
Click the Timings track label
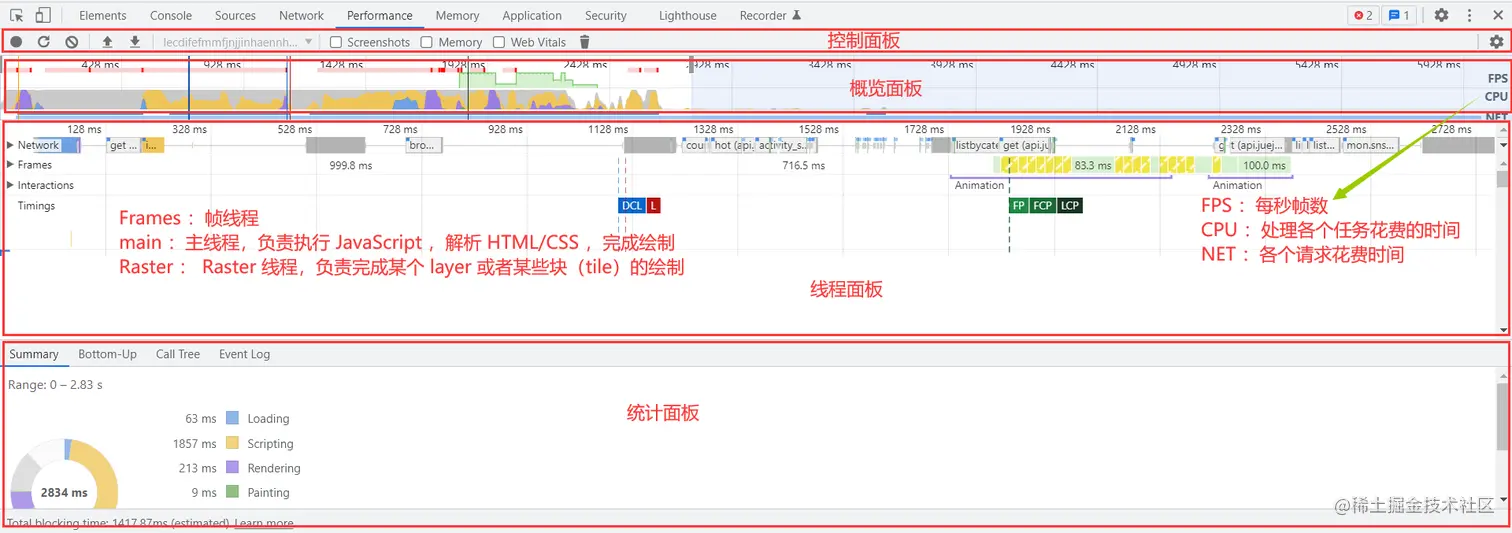click(x=36, y=205)
